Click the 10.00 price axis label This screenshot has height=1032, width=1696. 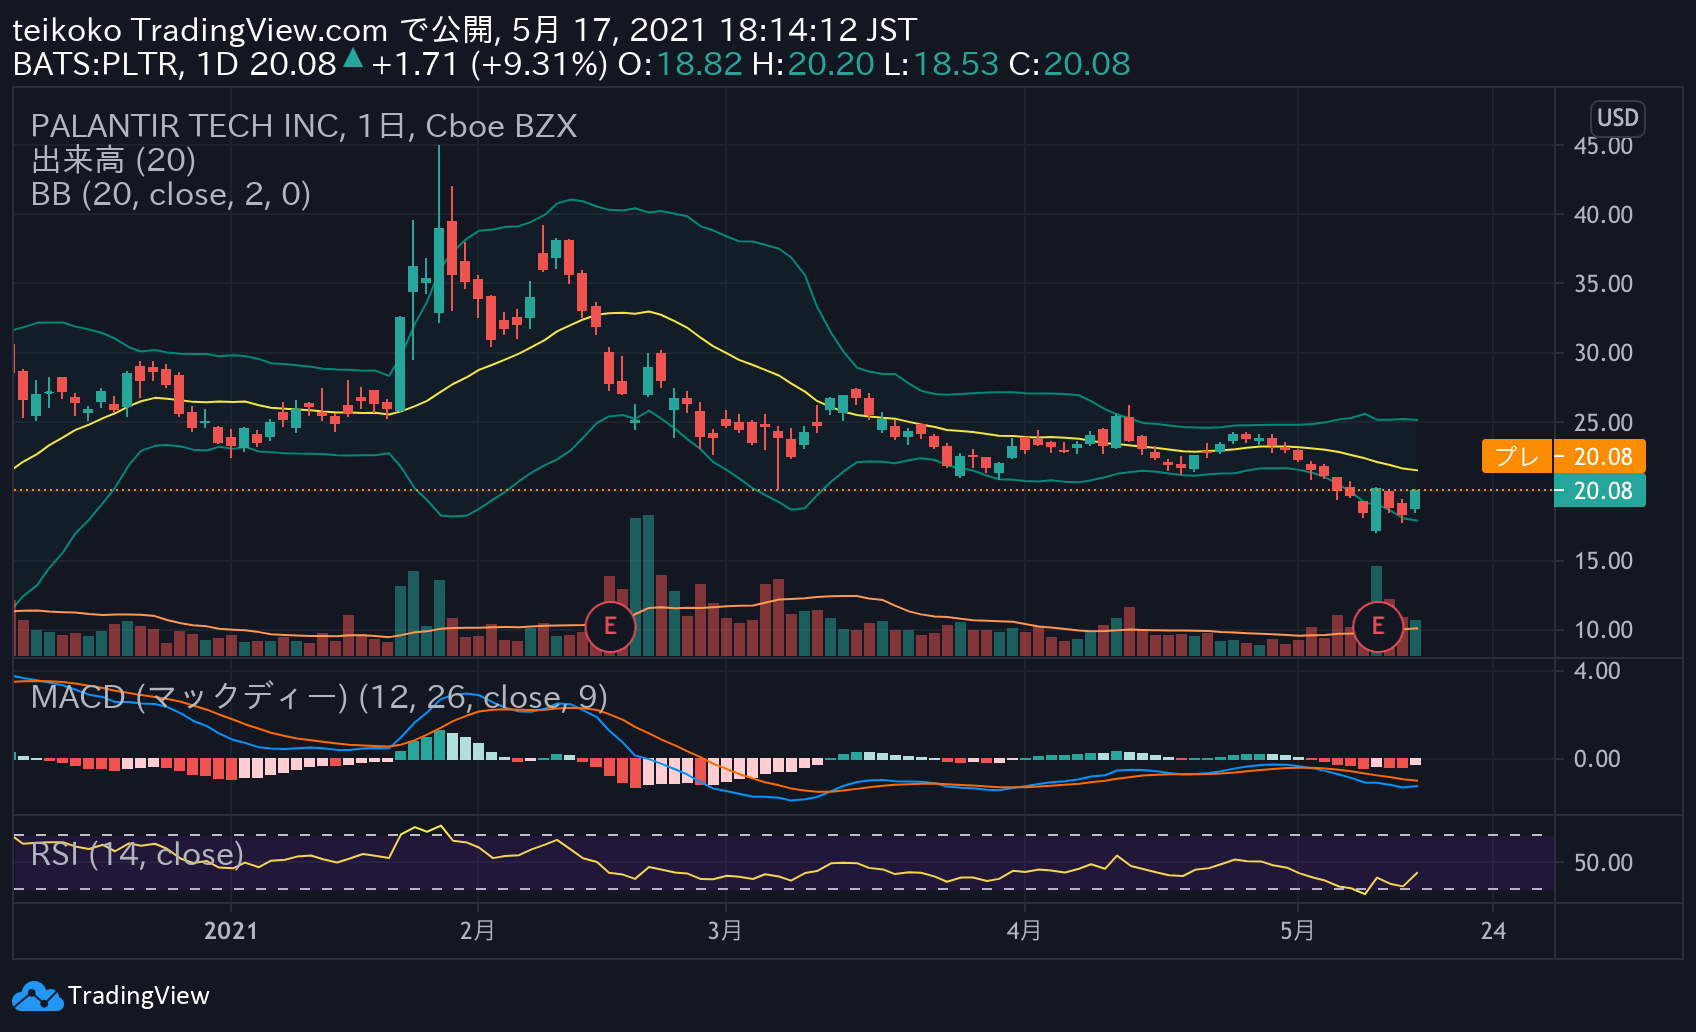[x=1603, y=630]
